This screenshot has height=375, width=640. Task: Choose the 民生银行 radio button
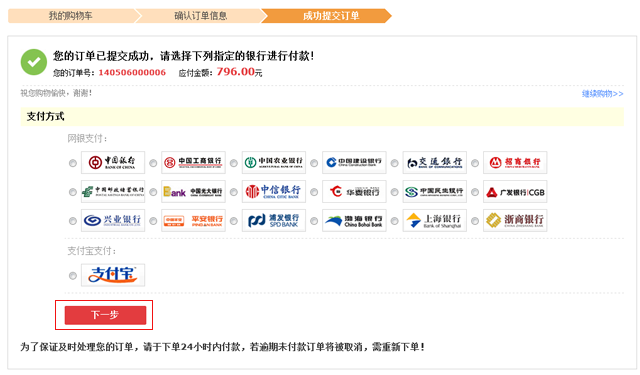[394, 192]
